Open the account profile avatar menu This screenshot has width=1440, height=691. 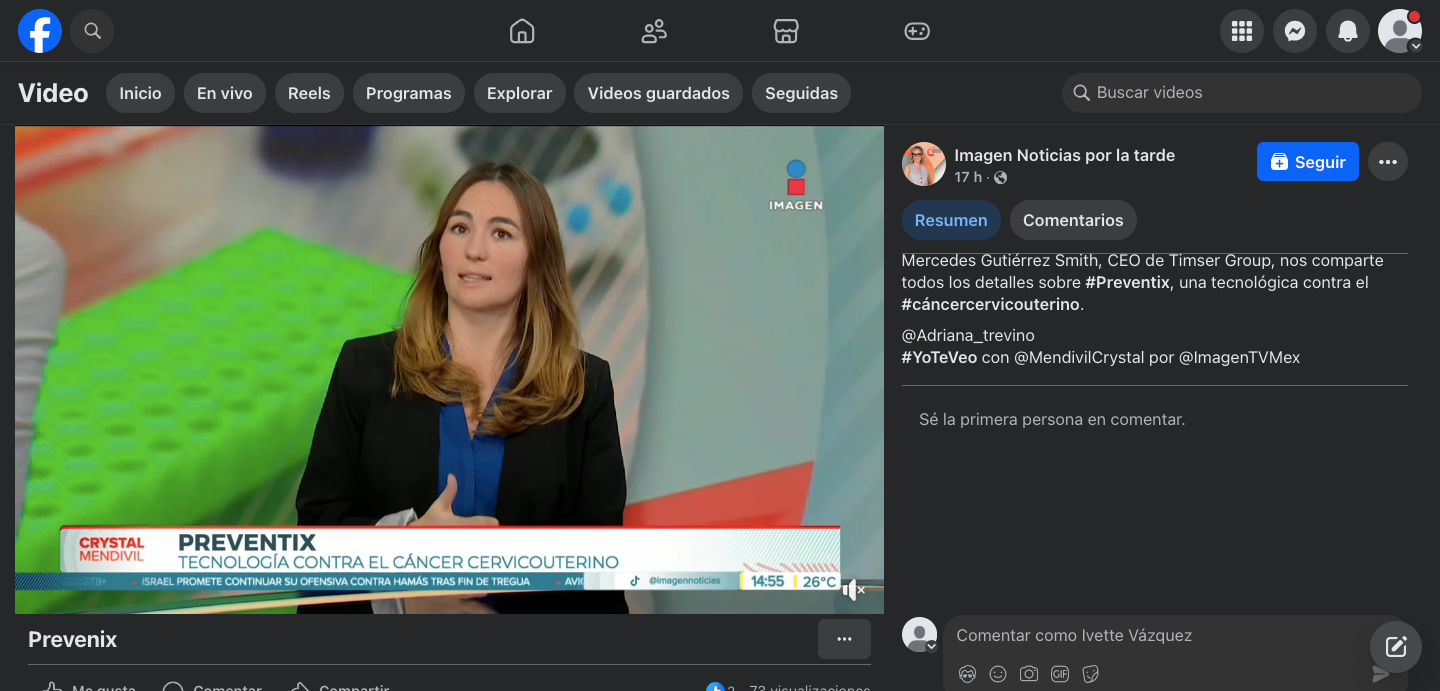tap(1400, 31)
